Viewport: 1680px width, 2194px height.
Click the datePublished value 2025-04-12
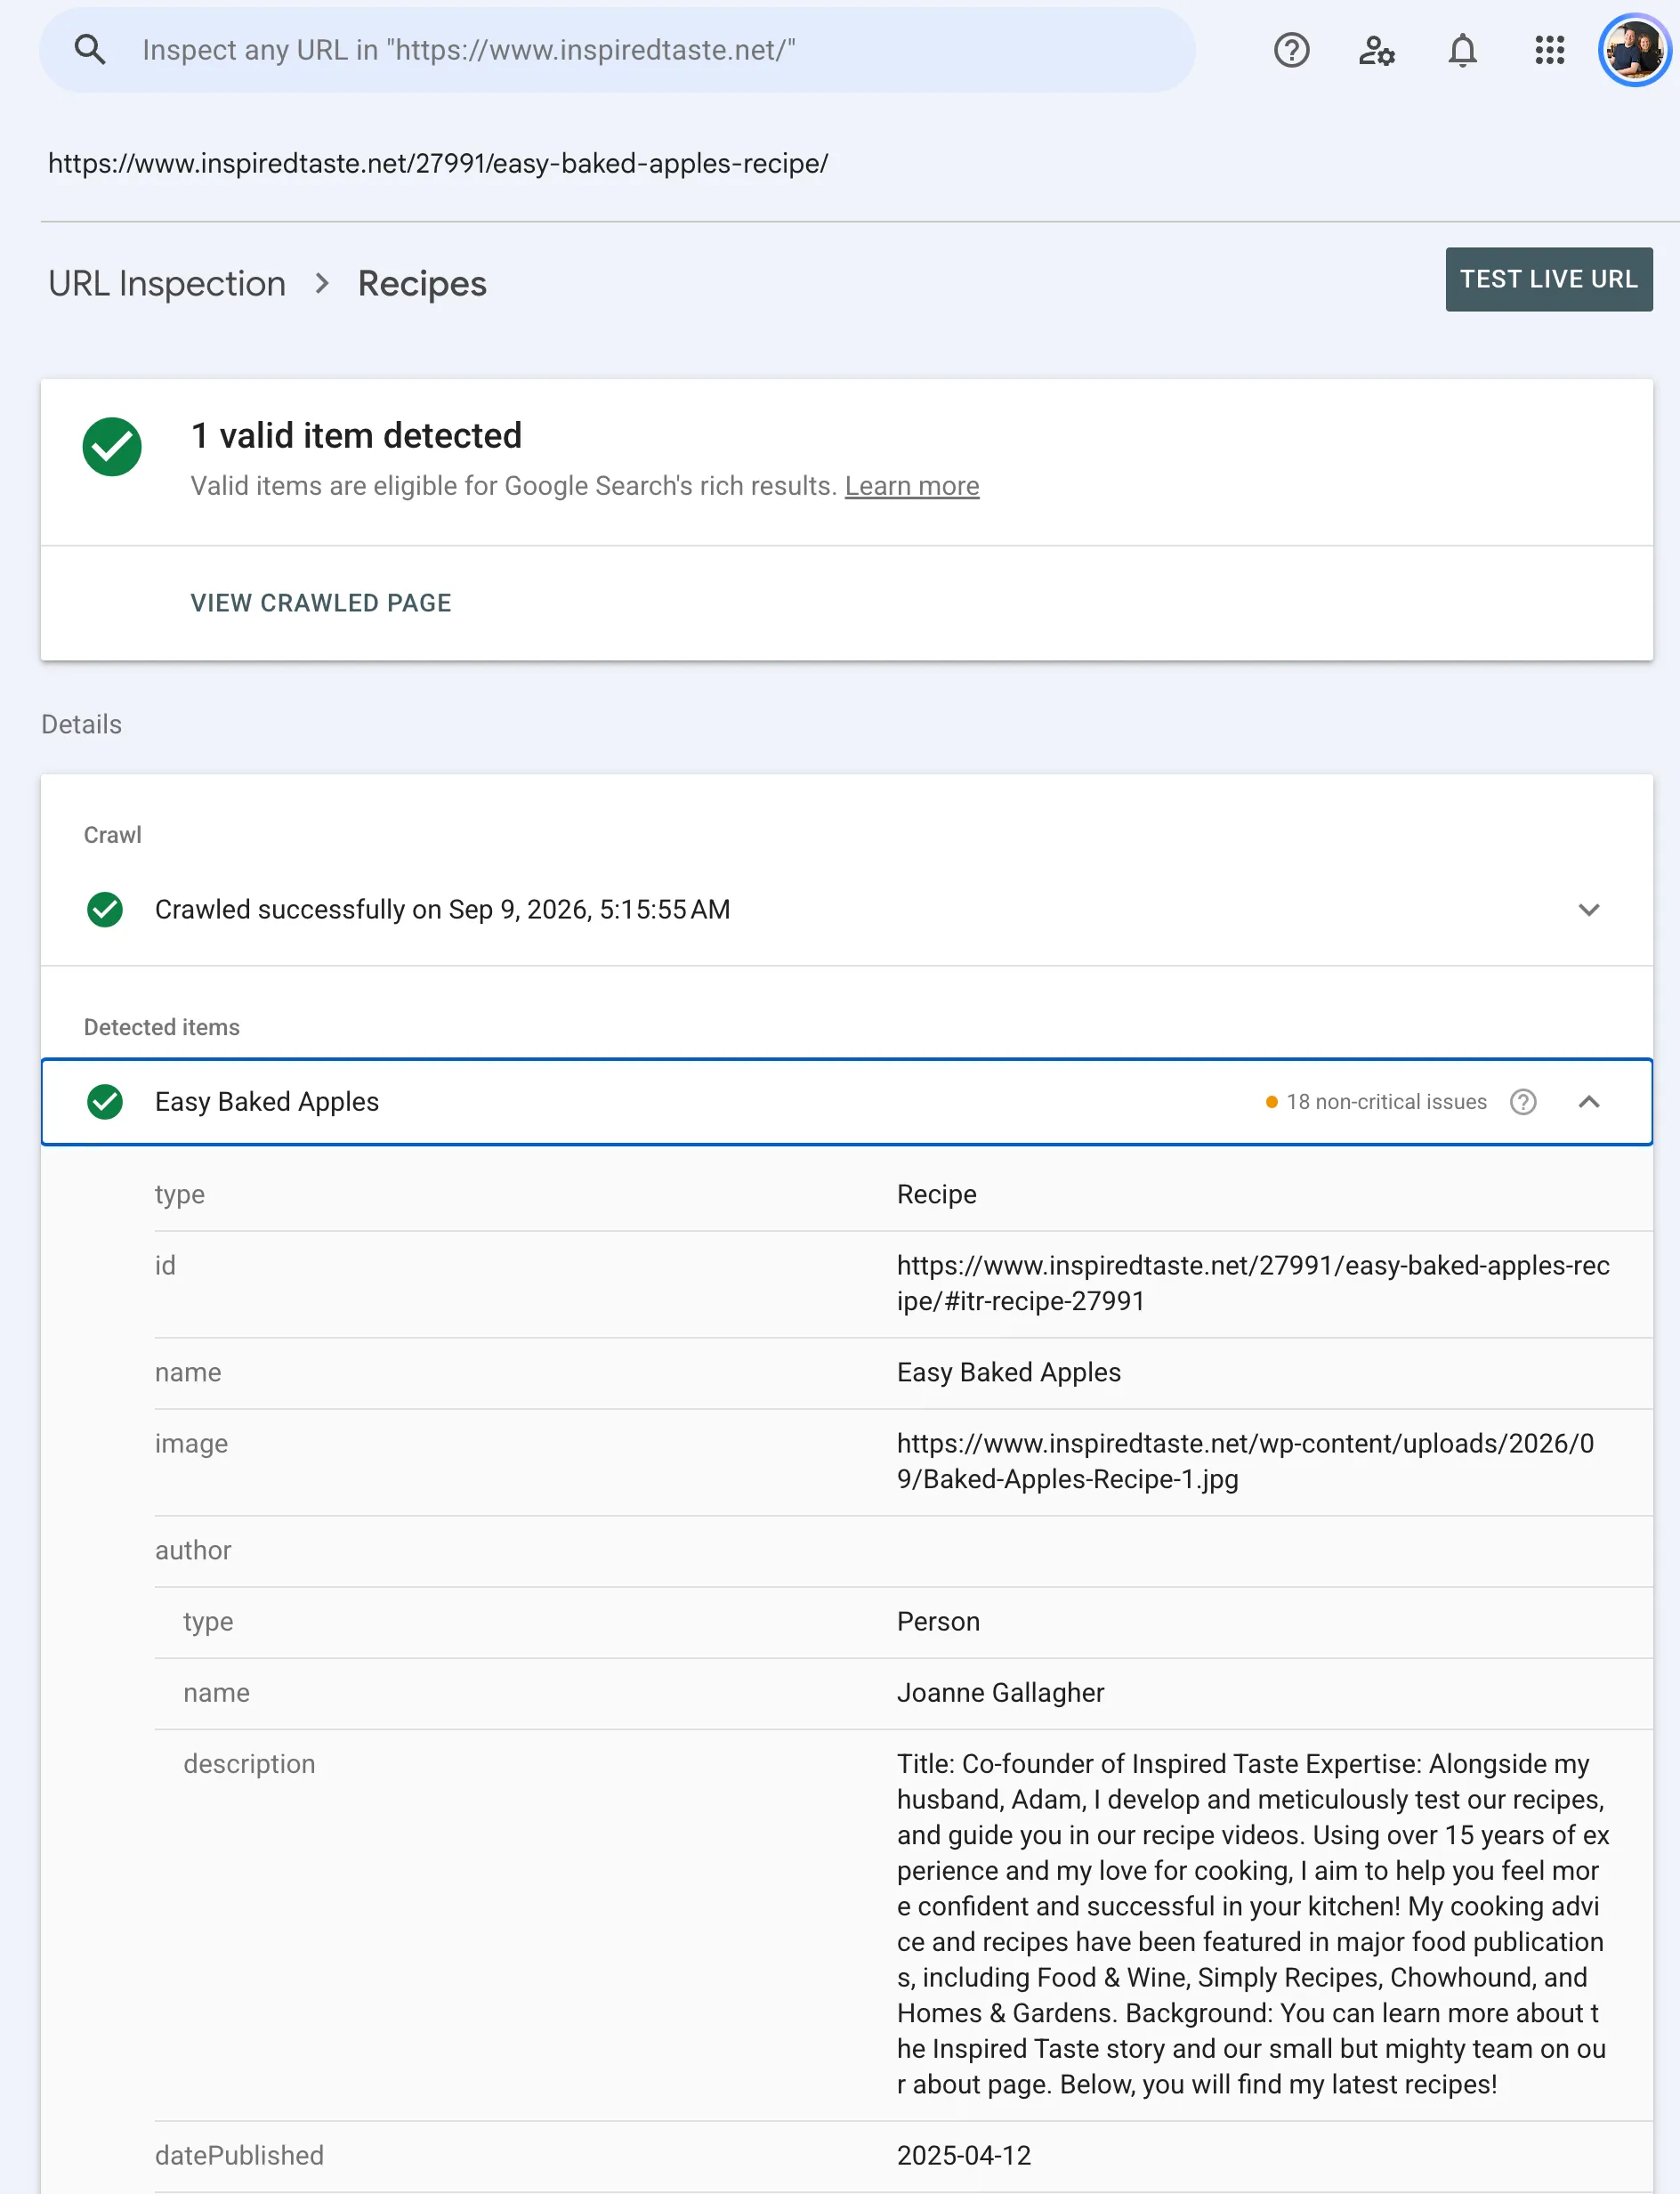(964, 2156)
